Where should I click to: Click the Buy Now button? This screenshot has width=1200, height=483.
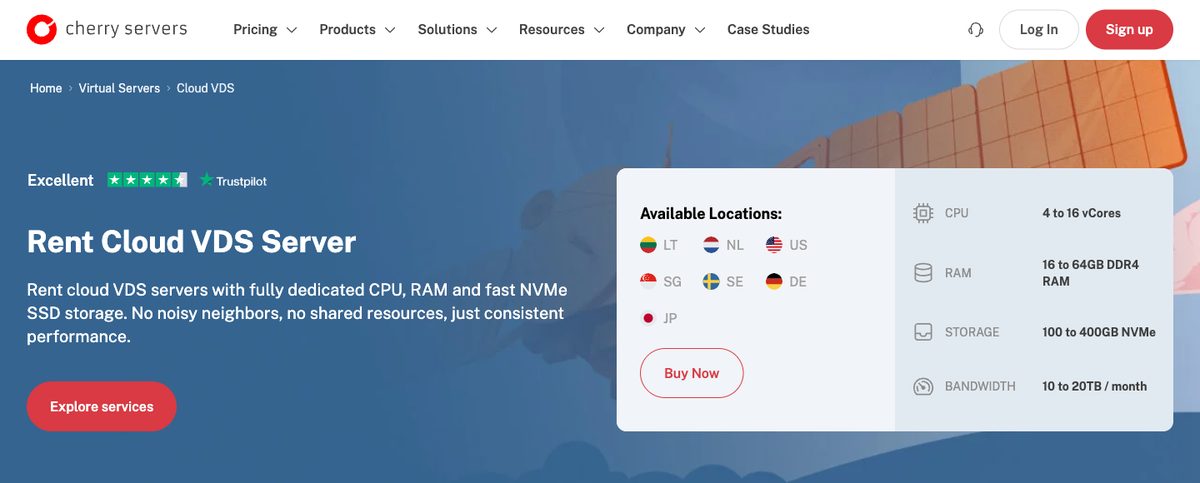click(692, 373)
